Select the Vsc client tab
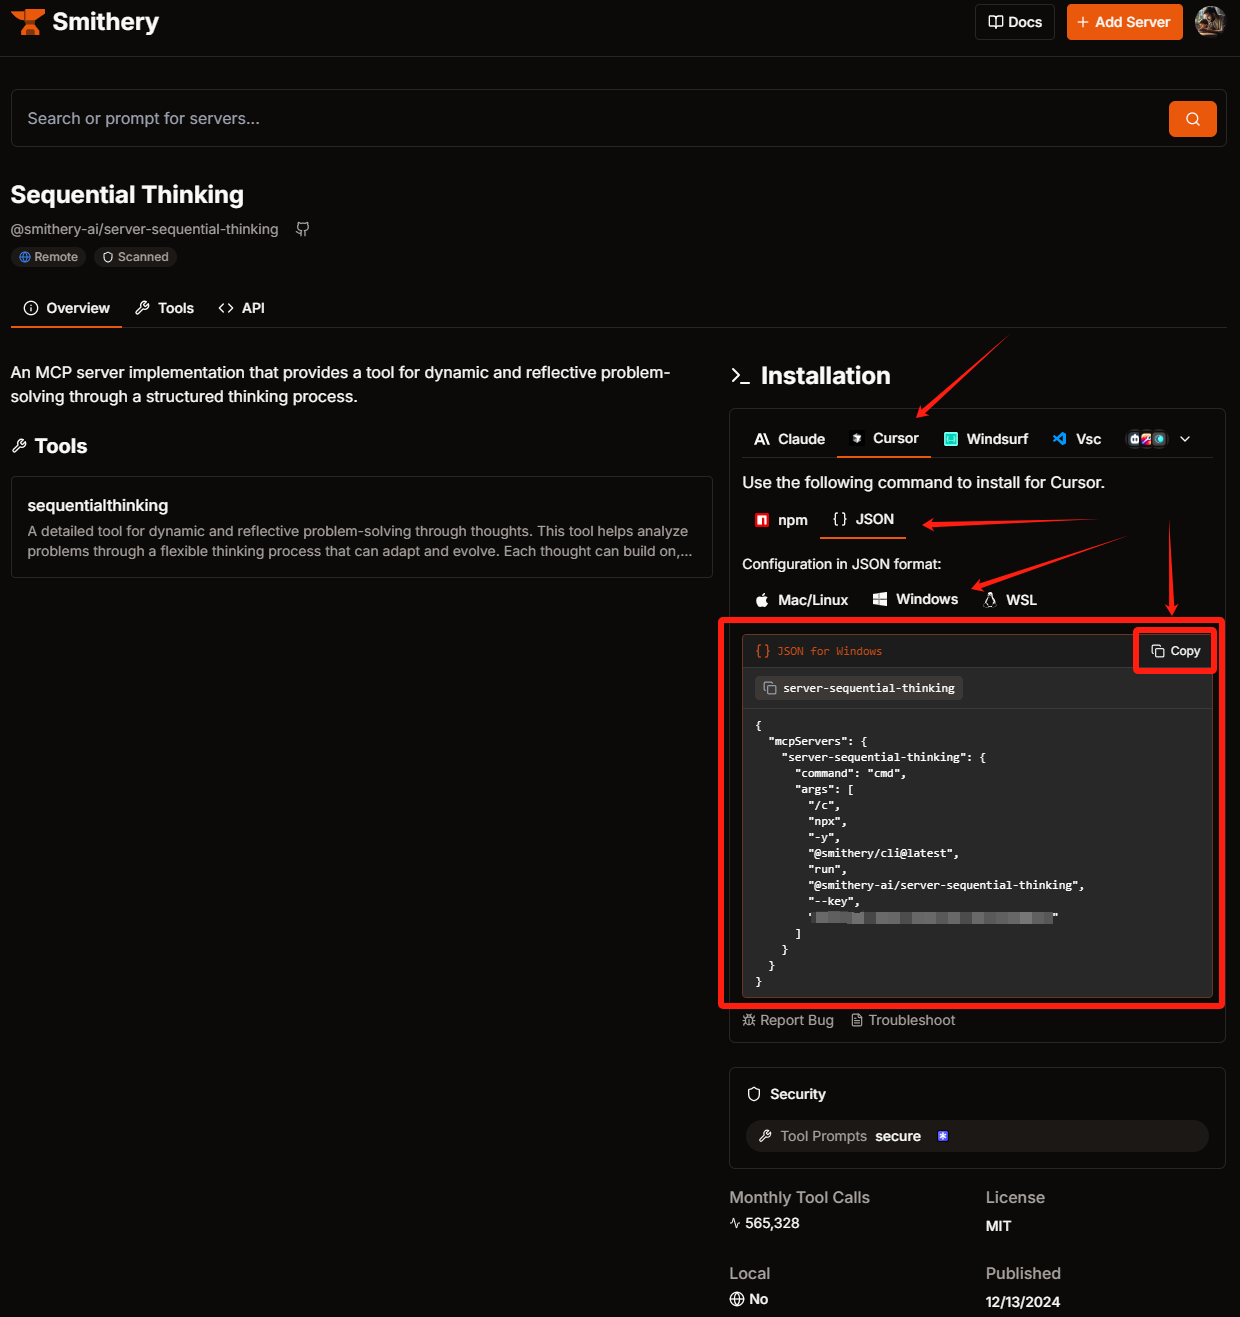 [1077, 439]
